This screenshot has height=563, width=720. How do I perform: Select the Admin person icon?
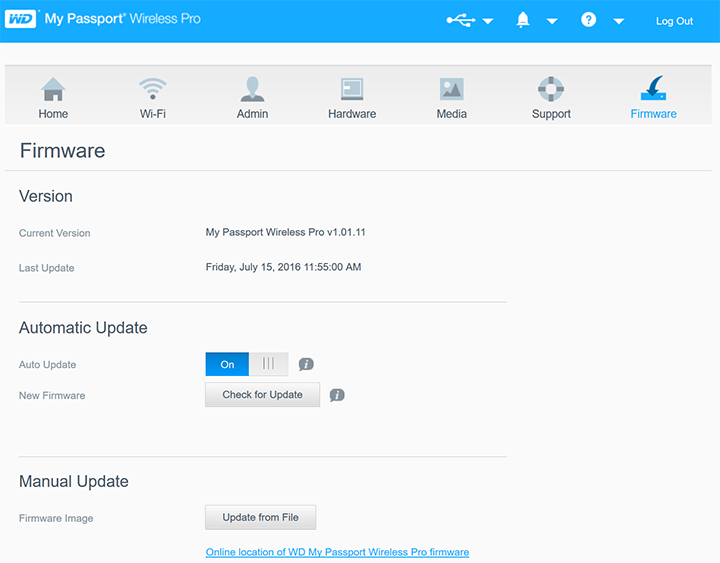(x=252, y=90)
